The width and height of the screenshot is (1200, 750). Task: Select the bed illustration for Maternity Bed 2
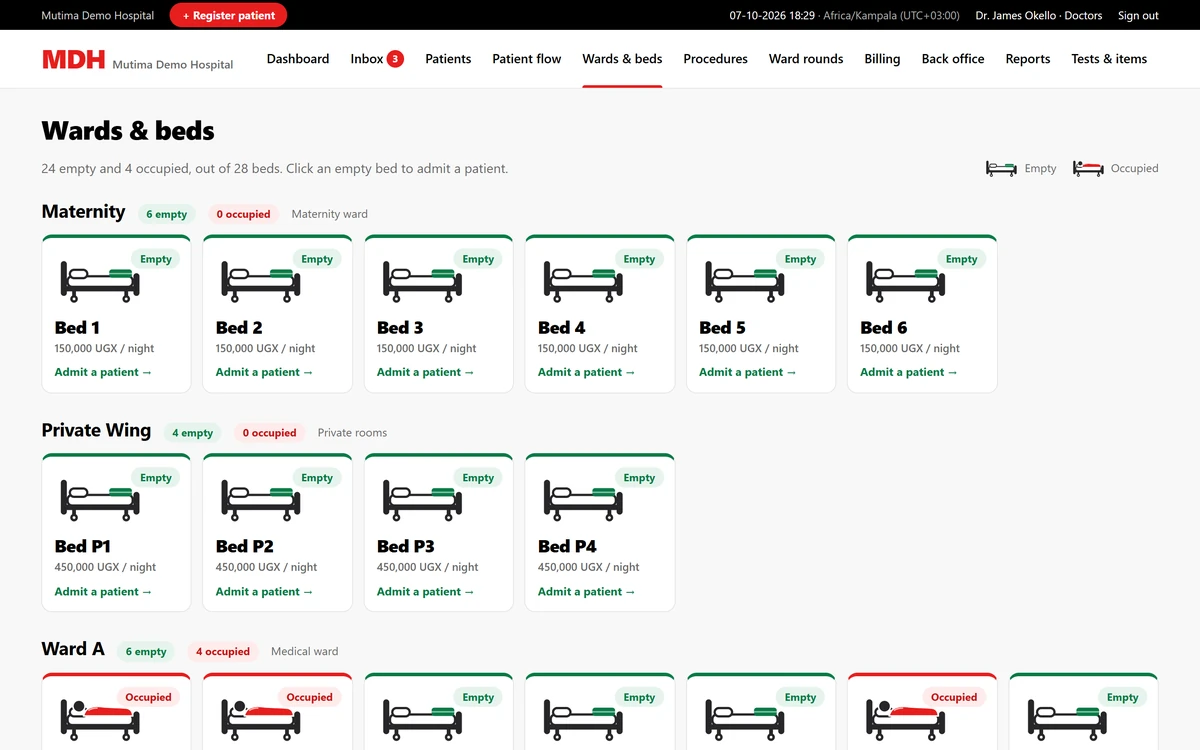[261, 281]
